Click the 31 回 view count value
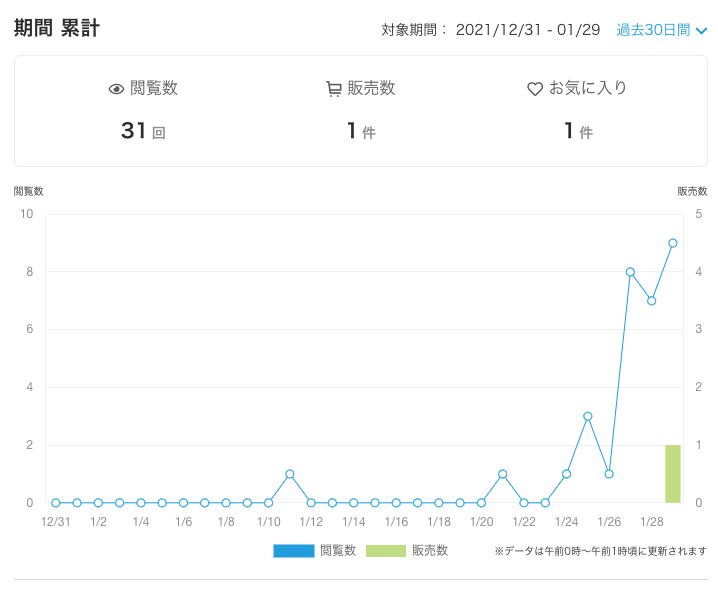Image resolution: width=718 pixels, height=594 pixels. tap(143, 131)
